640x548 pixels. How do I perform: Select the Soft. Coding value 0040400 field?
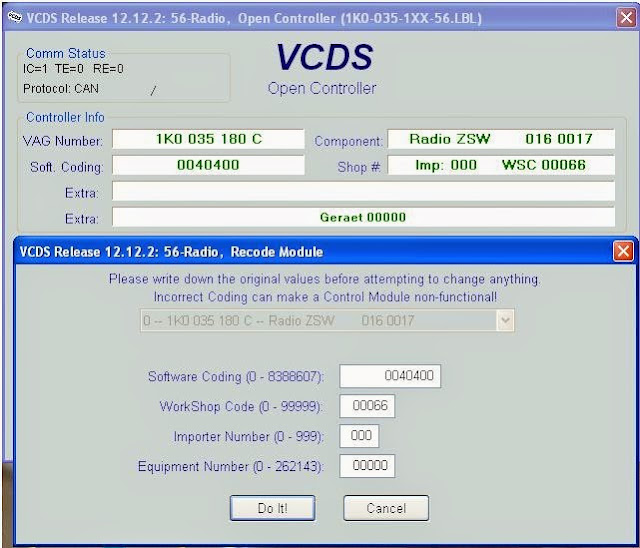(209, 165)
